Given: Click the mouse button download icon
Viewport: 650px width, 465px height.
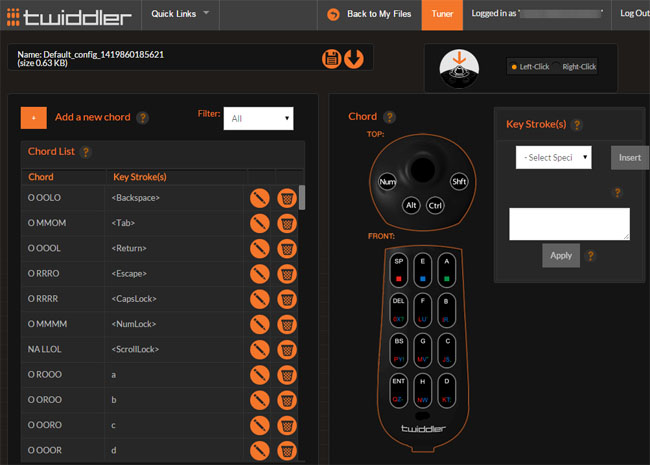Looking at the screenshot, I should click(x=459, y=69).
